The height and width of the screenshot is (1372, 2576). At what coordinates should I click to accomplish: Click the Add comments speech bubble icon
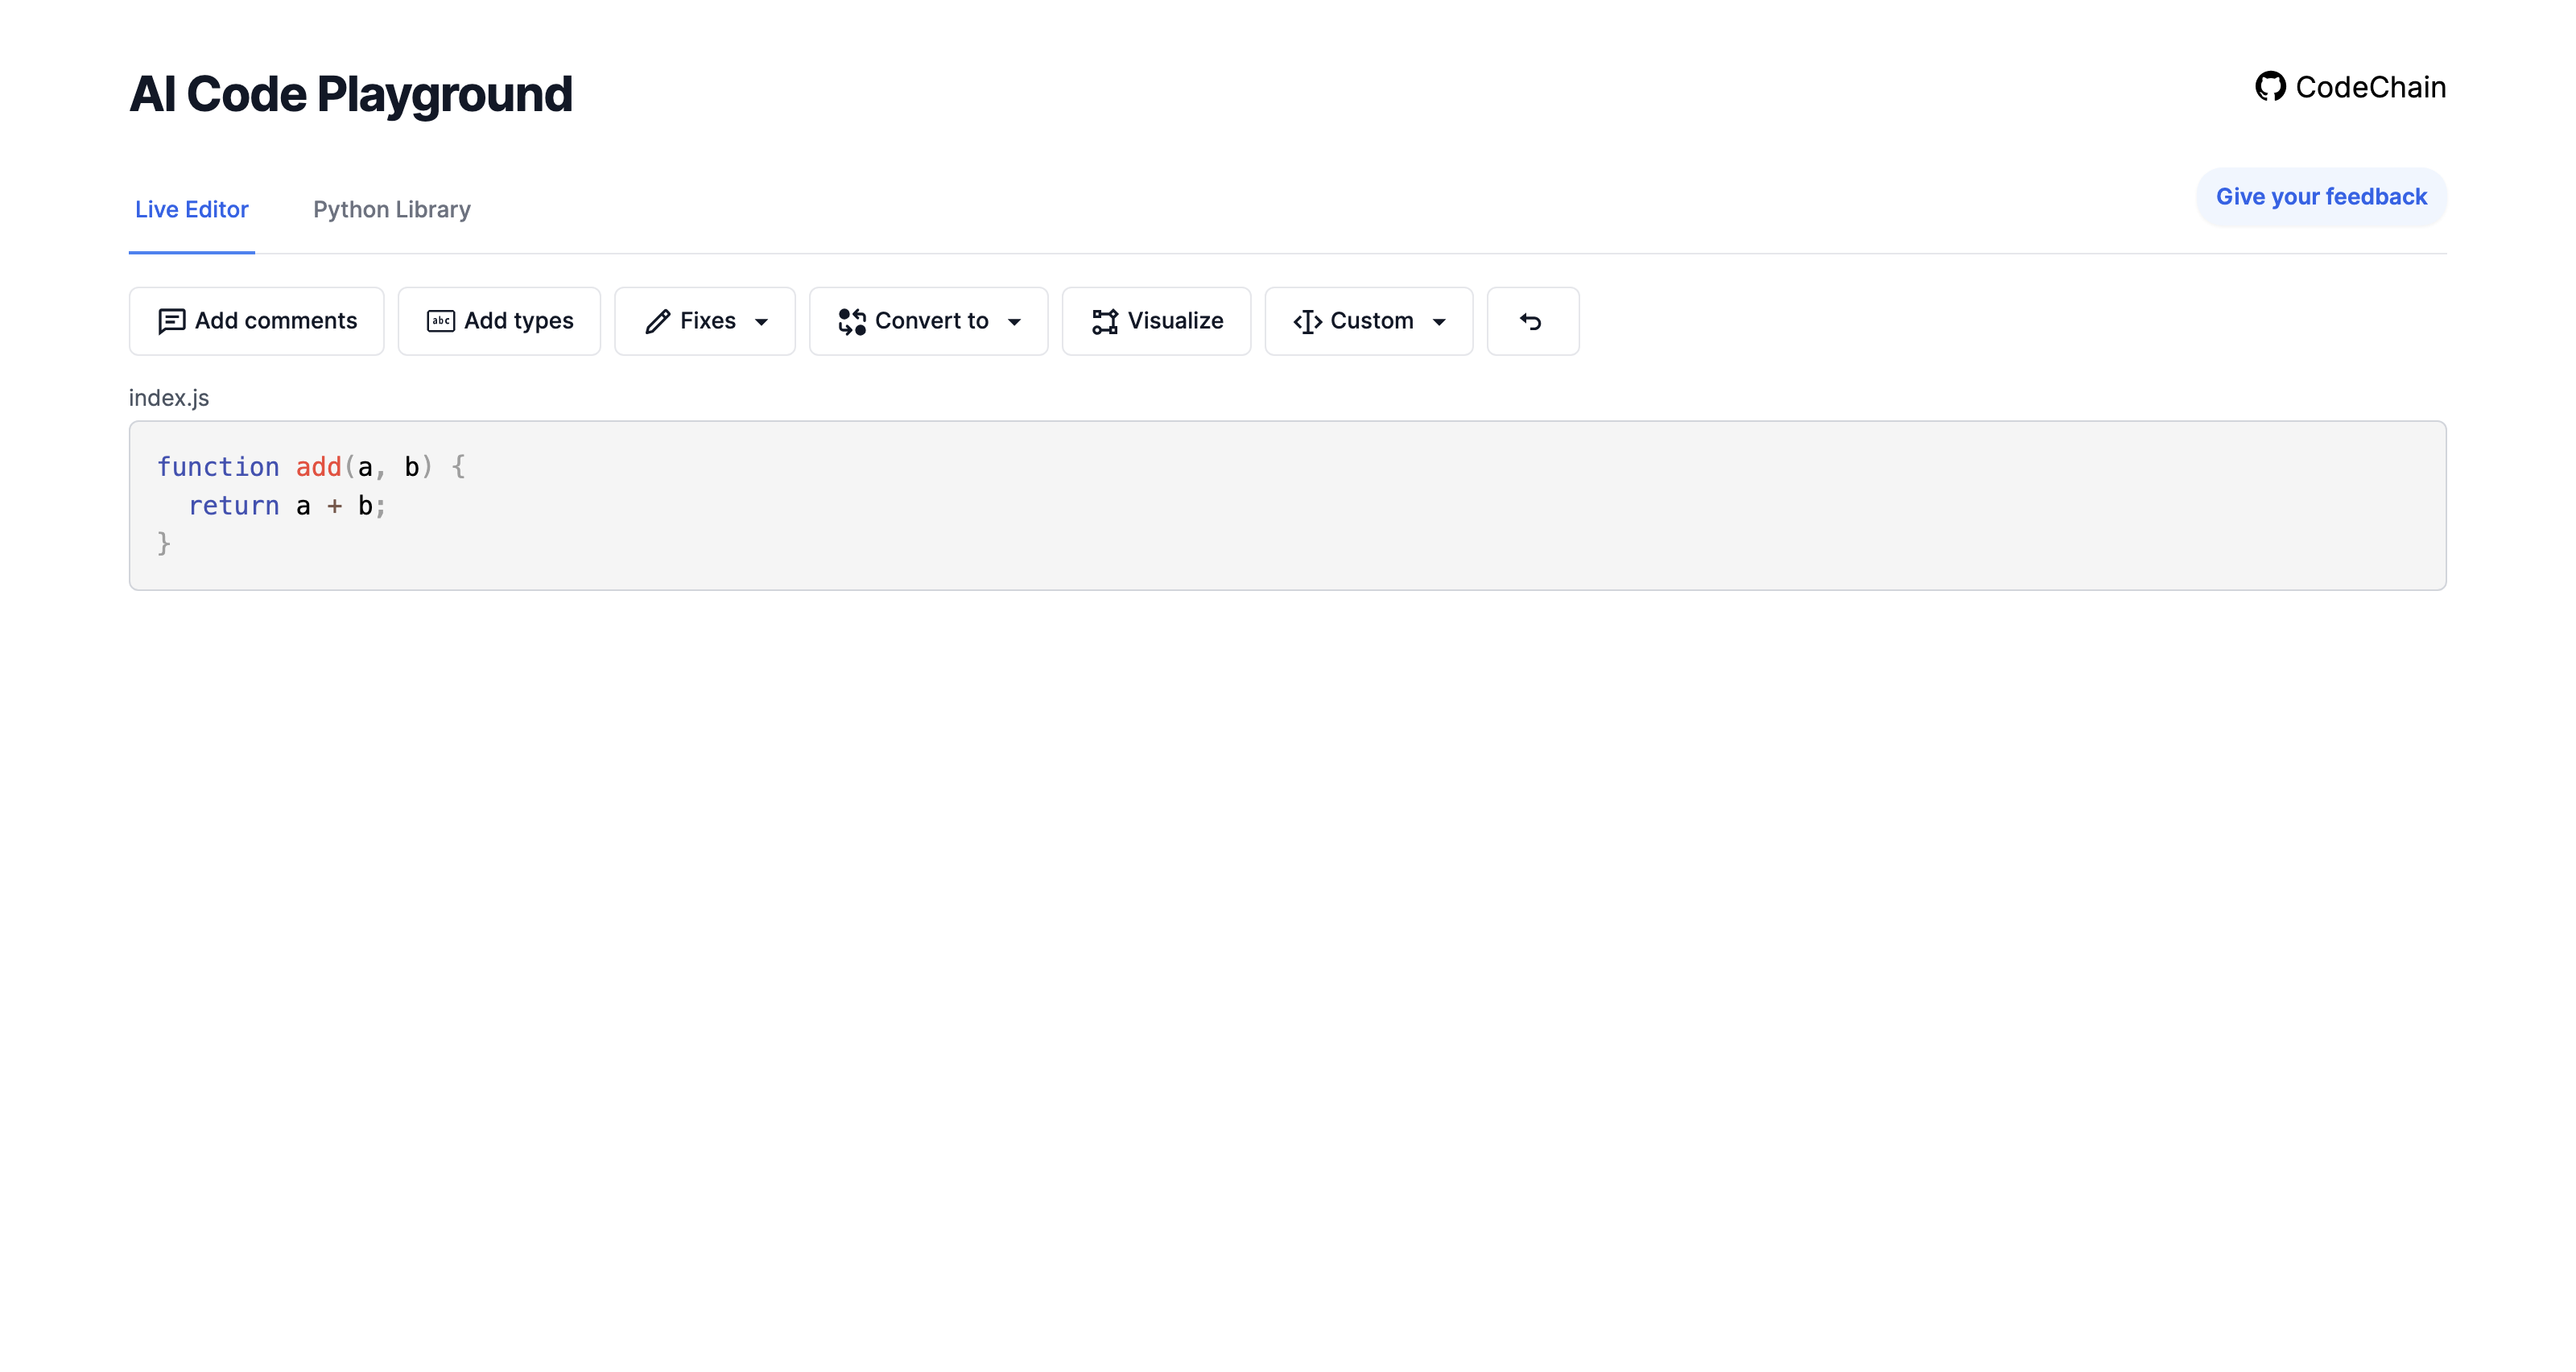point(172,321)
